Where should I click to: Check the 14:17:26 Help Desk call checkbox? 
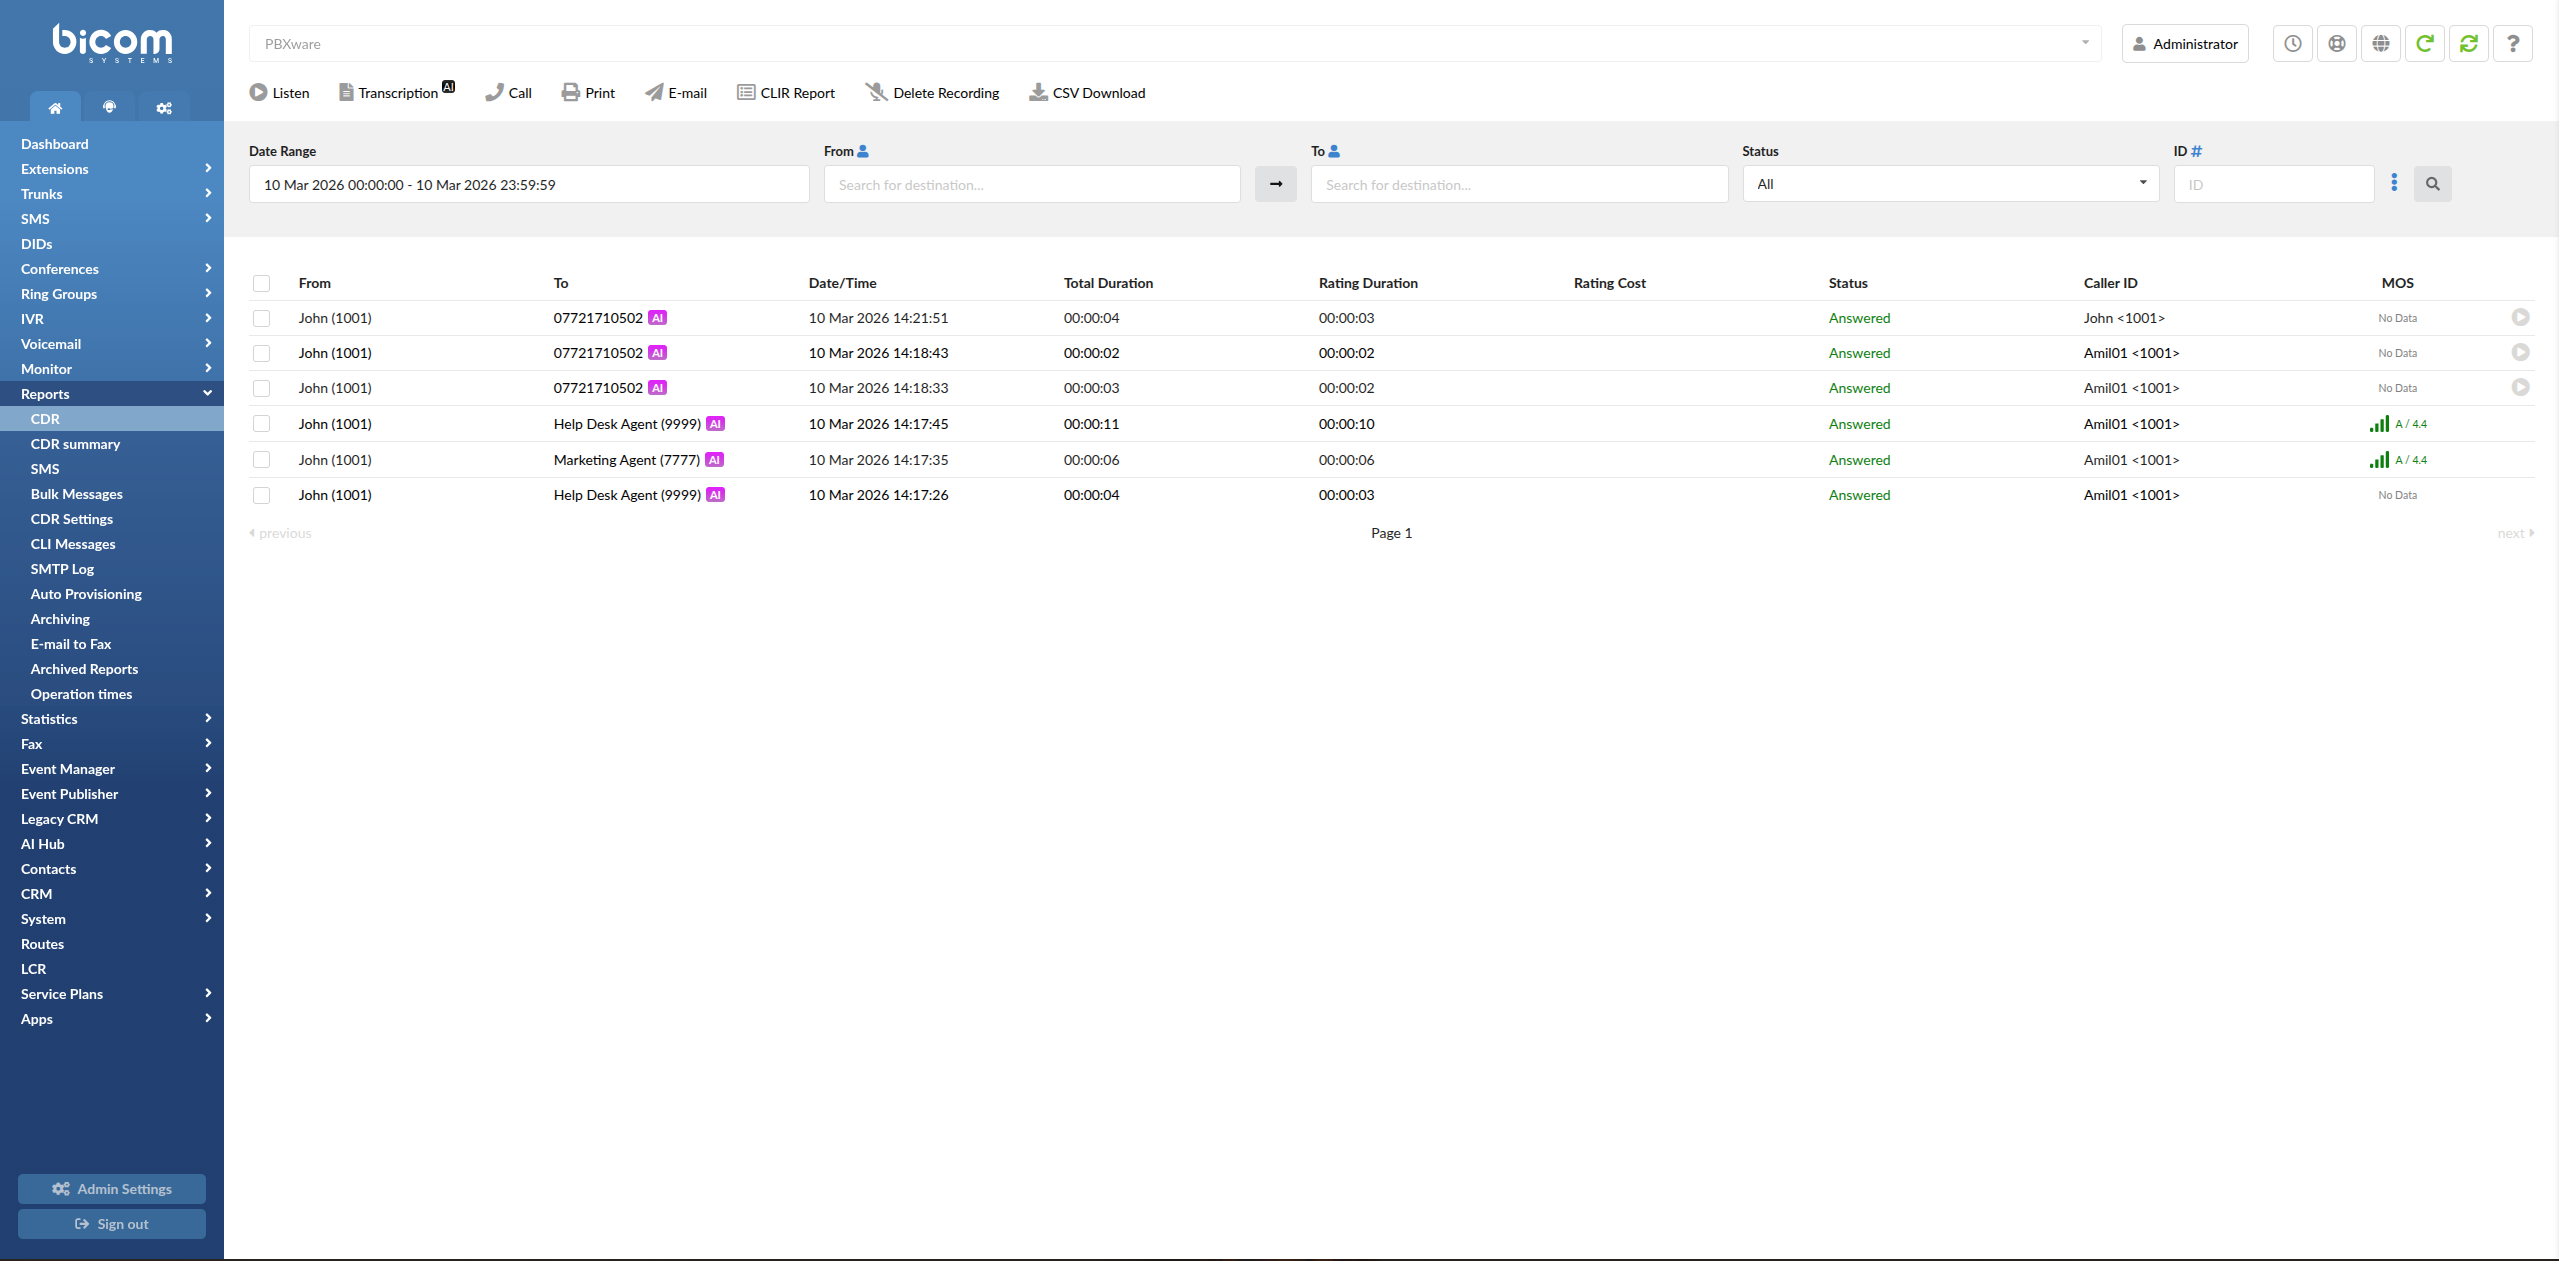click(262, 495)
